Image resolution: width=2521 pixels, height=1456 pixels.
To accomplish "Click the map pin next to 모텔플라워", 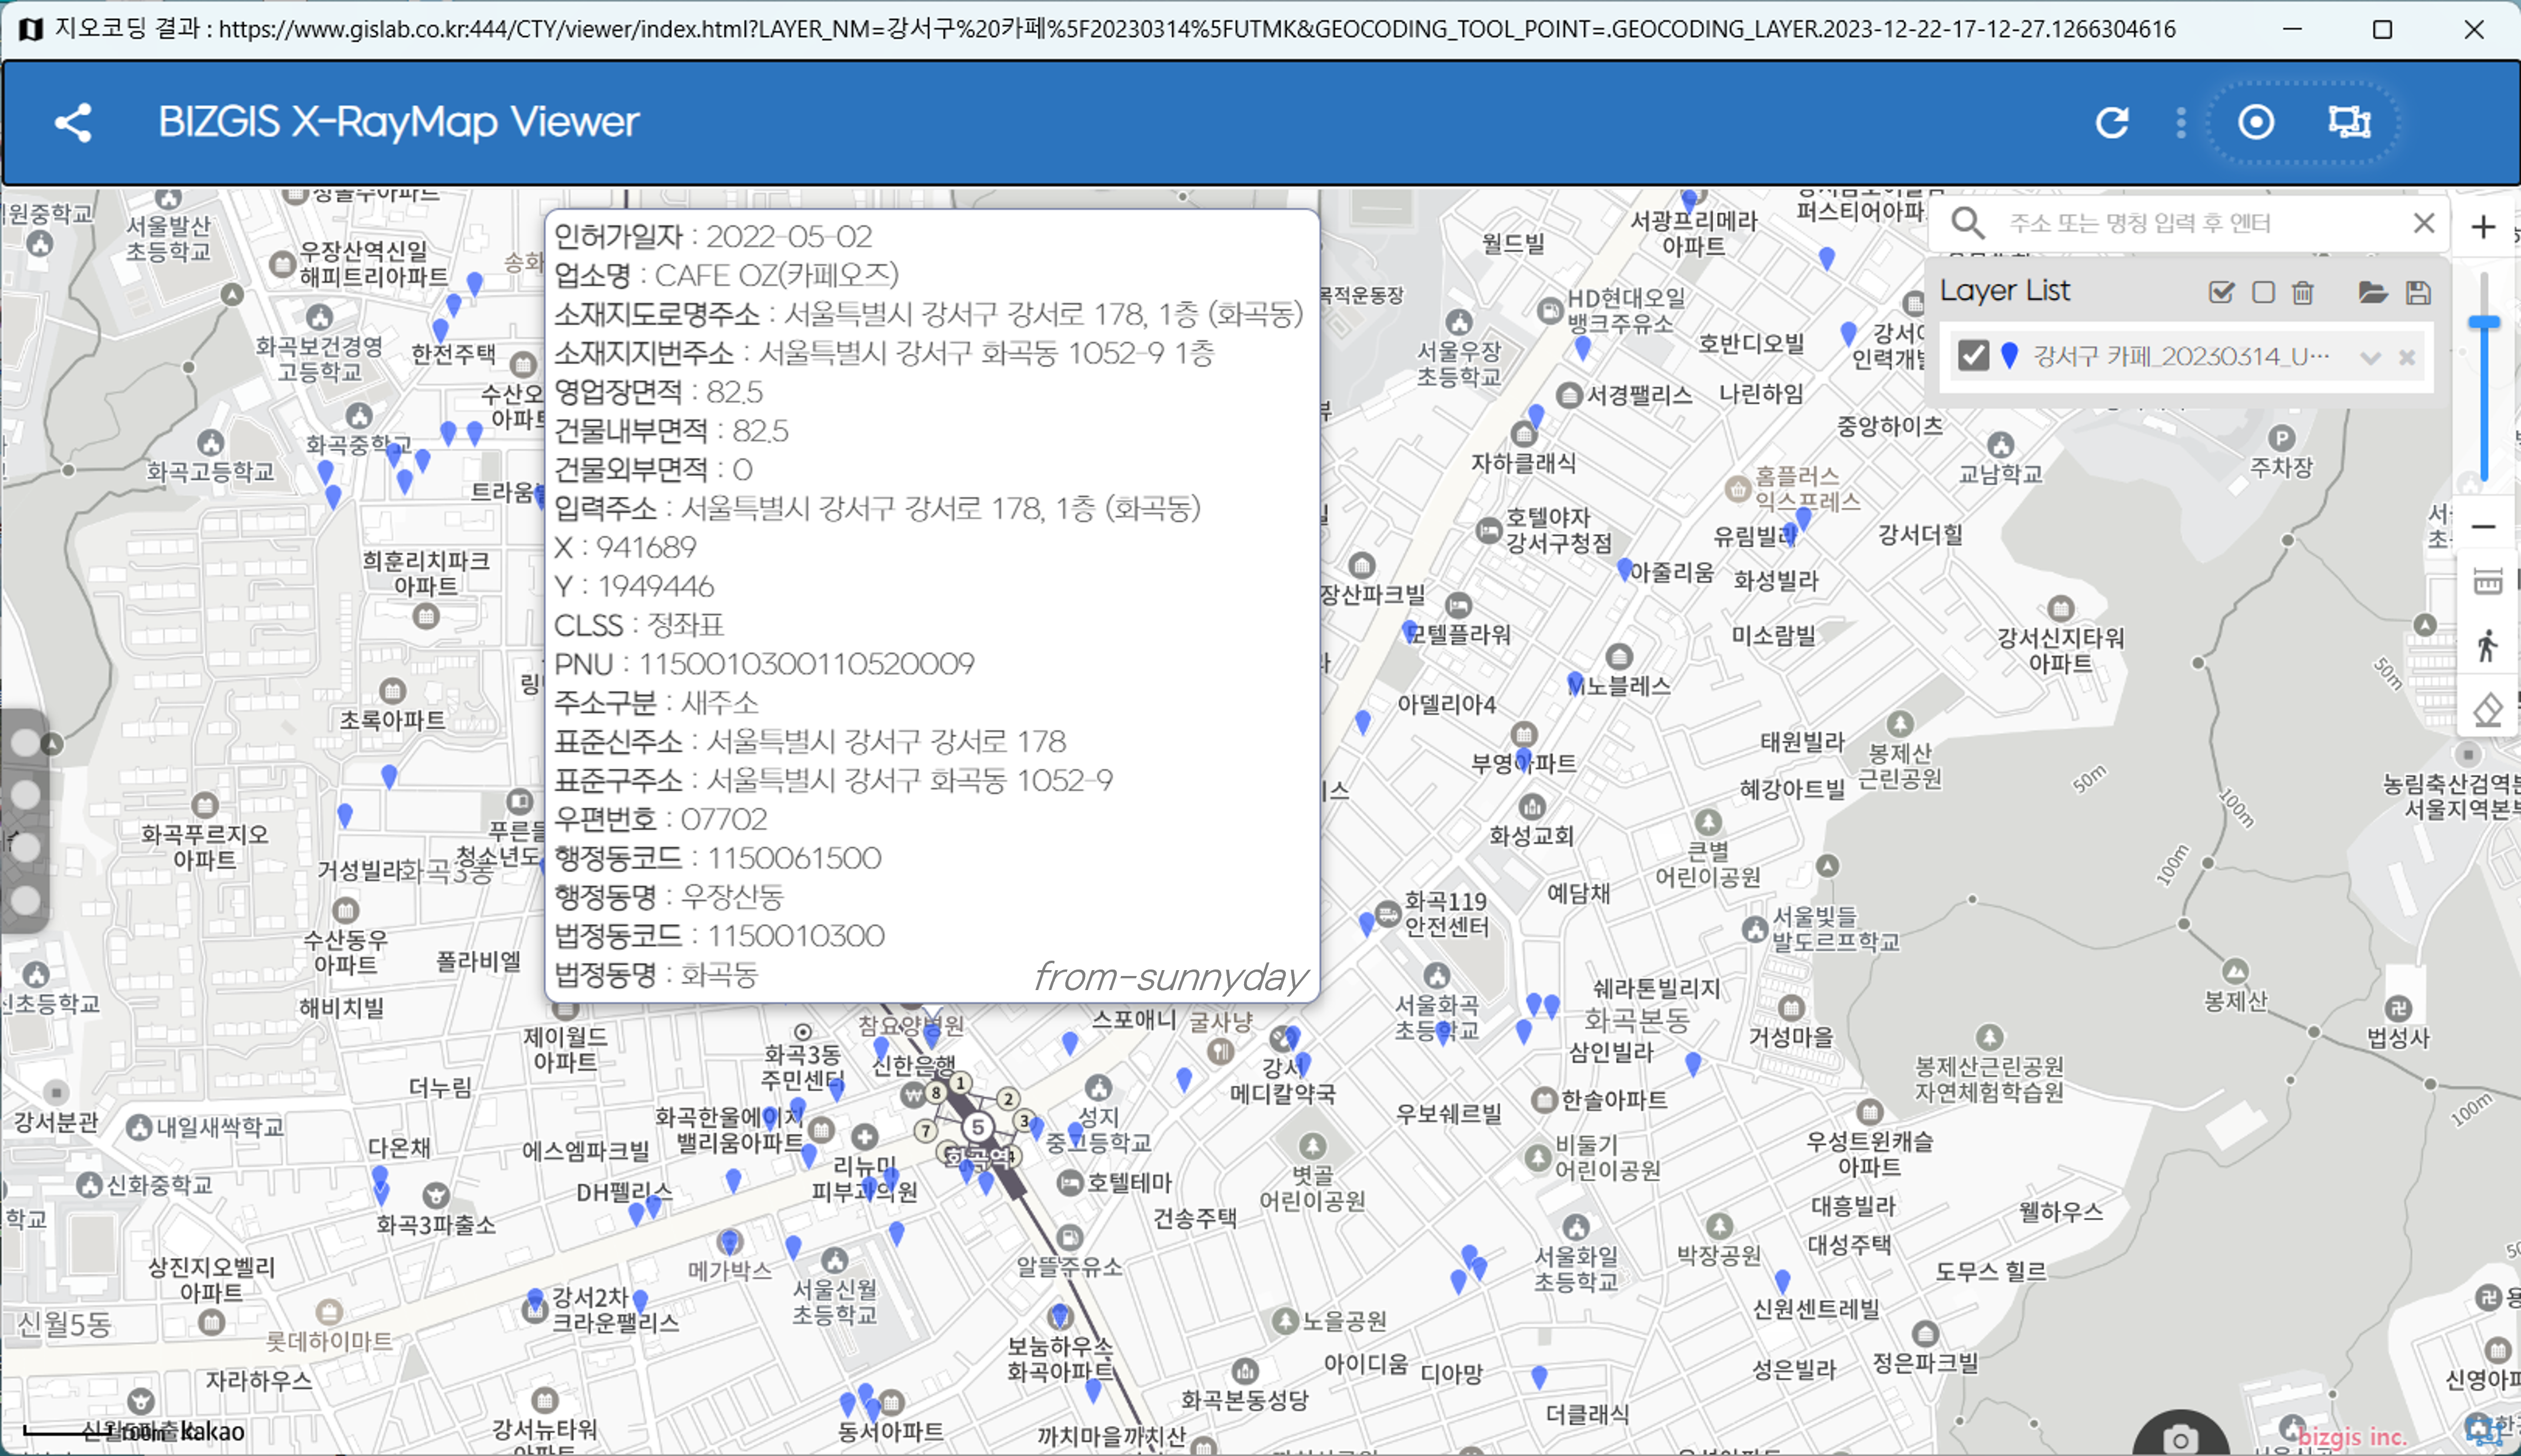I will 1410,631.
